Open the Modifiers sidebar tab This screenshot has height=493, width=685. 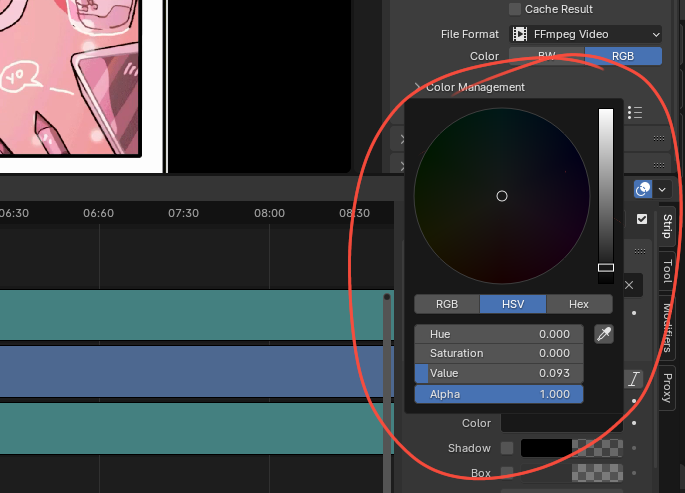(x=667, y=328)
